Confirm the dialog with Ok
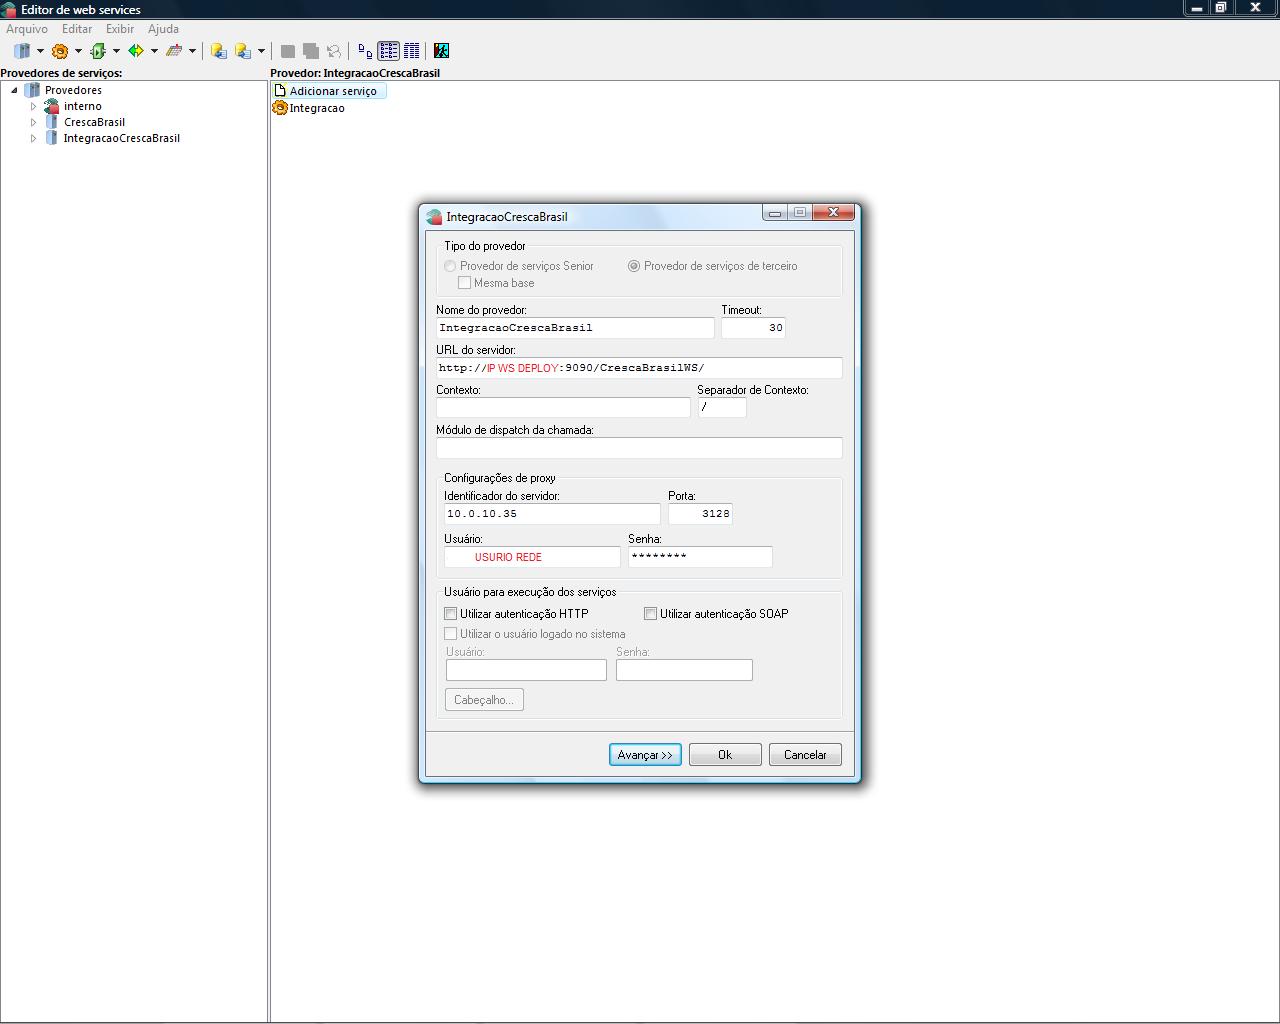 (725, 755)
